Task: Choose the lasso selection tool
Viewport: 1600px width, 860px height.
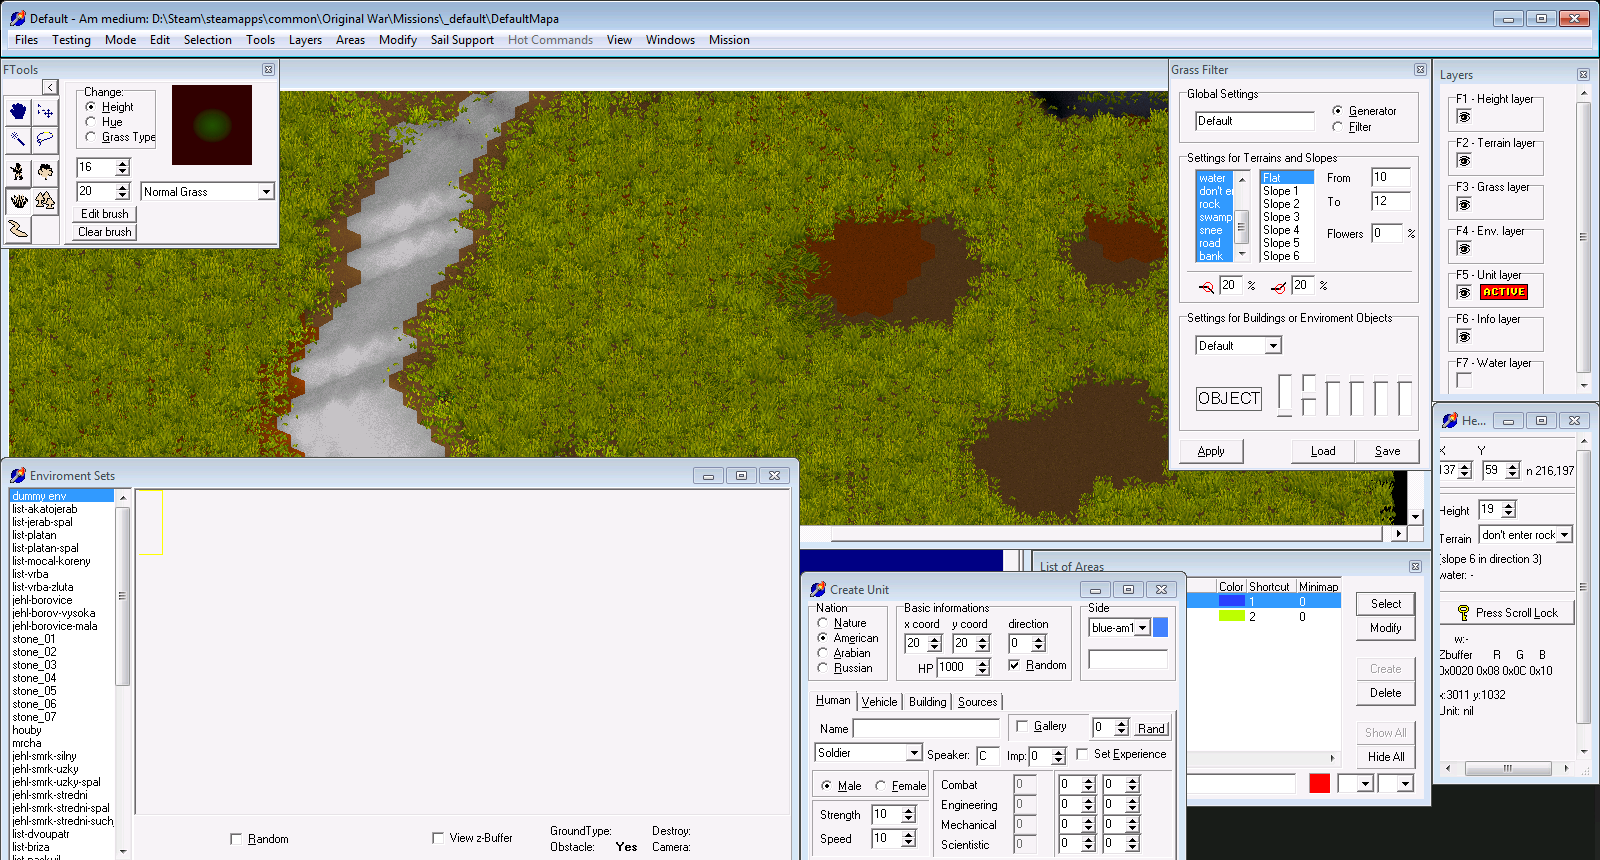Action: [45, 139]
